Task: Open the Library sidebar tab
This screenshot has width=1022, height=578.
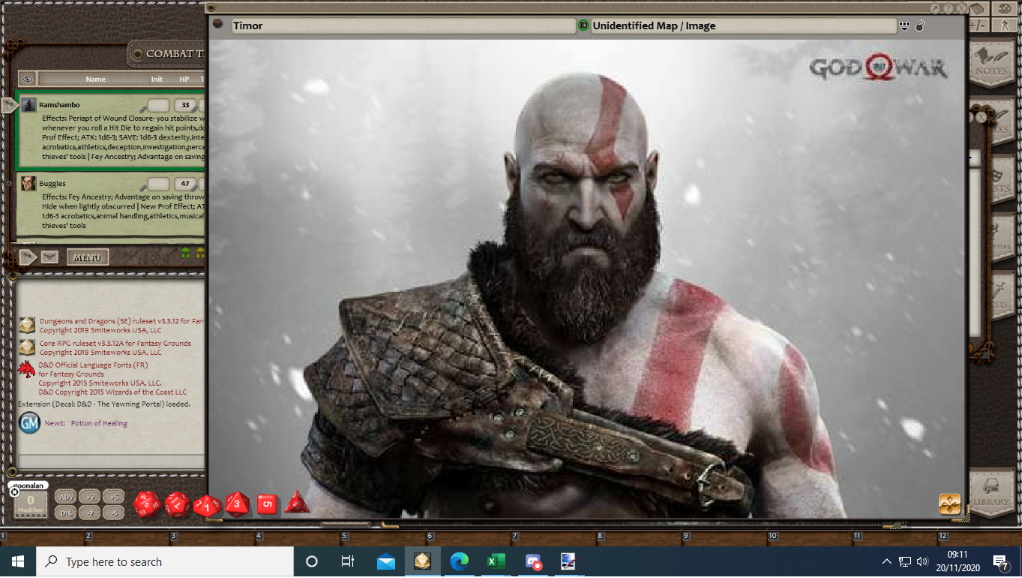Action: pyautogui.click(x=991, y=493)
